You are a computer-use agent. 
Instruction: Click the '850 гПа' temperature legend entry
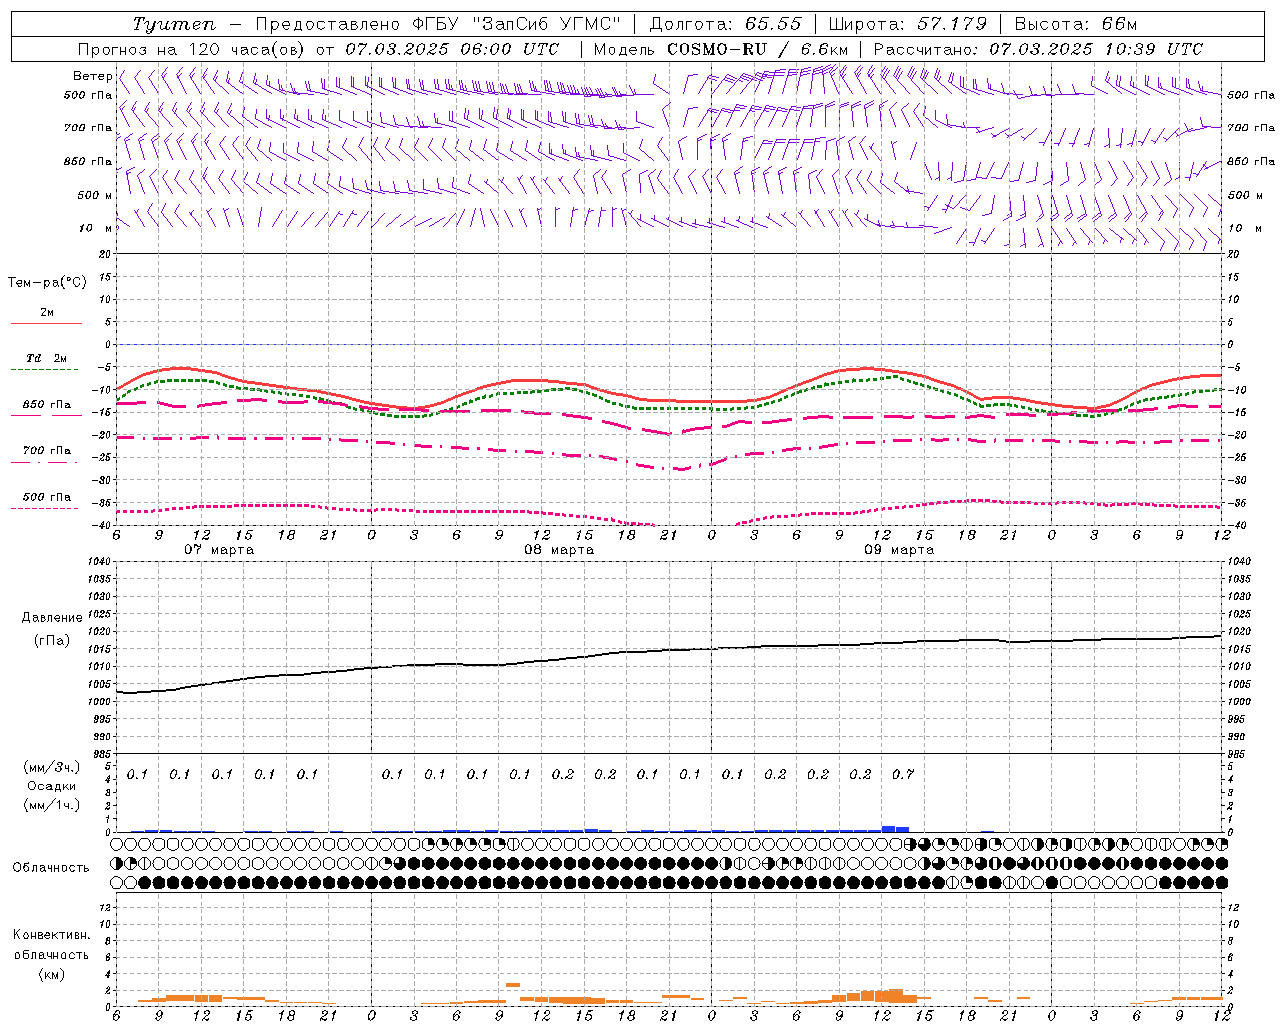pos(47,405)
